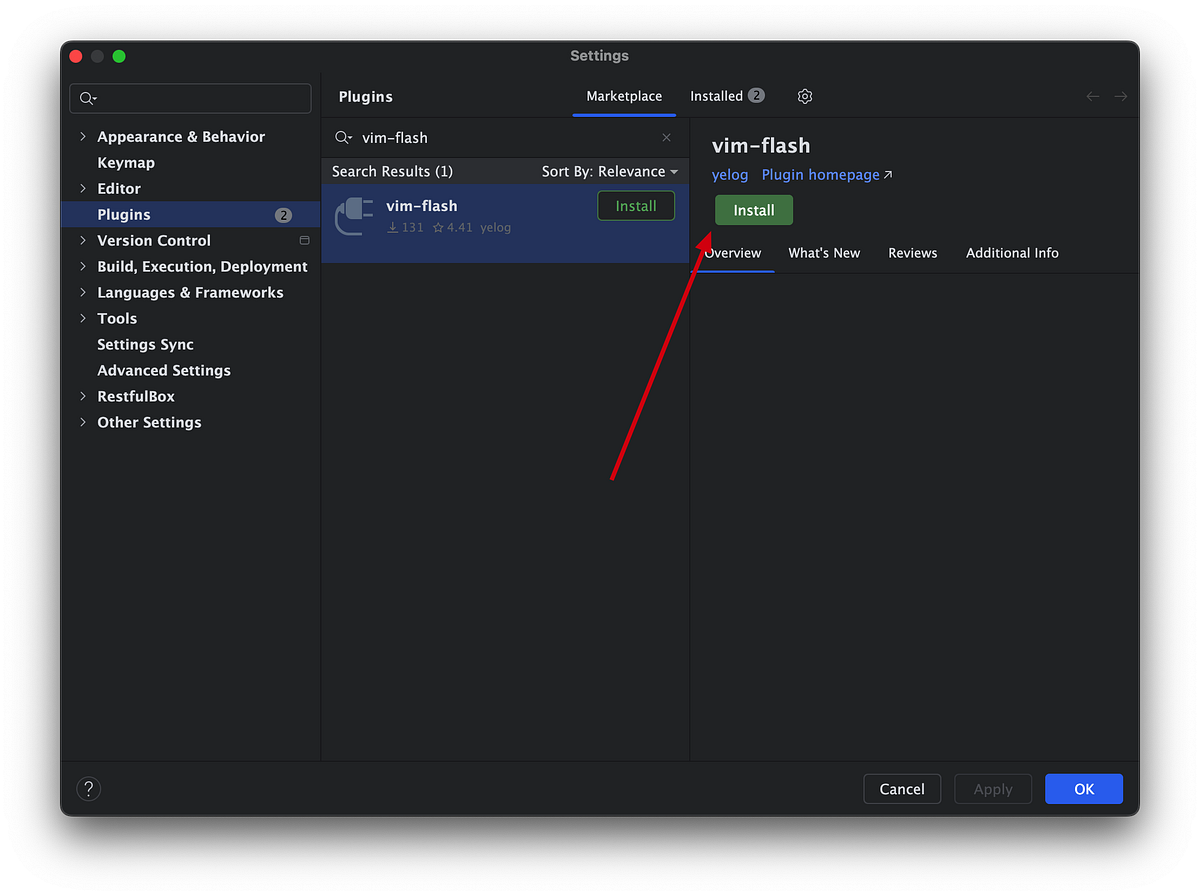Screen dimensions: 1200x896
Task: Click the back navigation arrow
Action: [1092, 96]
